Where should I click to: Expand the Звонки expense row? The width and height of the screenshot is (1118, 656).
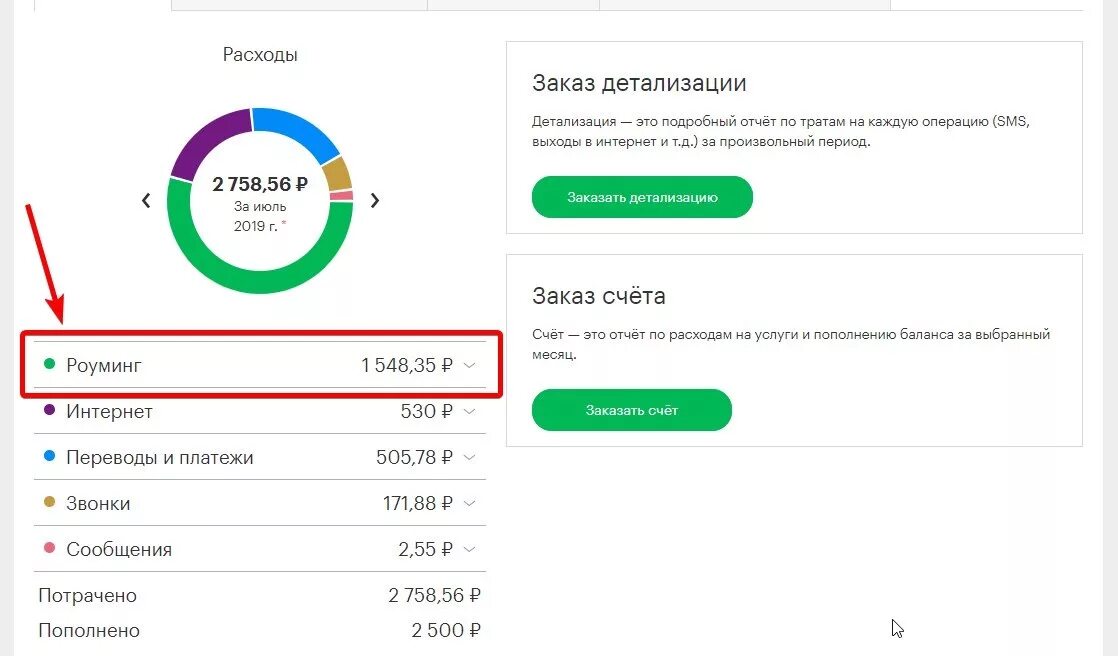pyautogui.click(x=470, y=503)
